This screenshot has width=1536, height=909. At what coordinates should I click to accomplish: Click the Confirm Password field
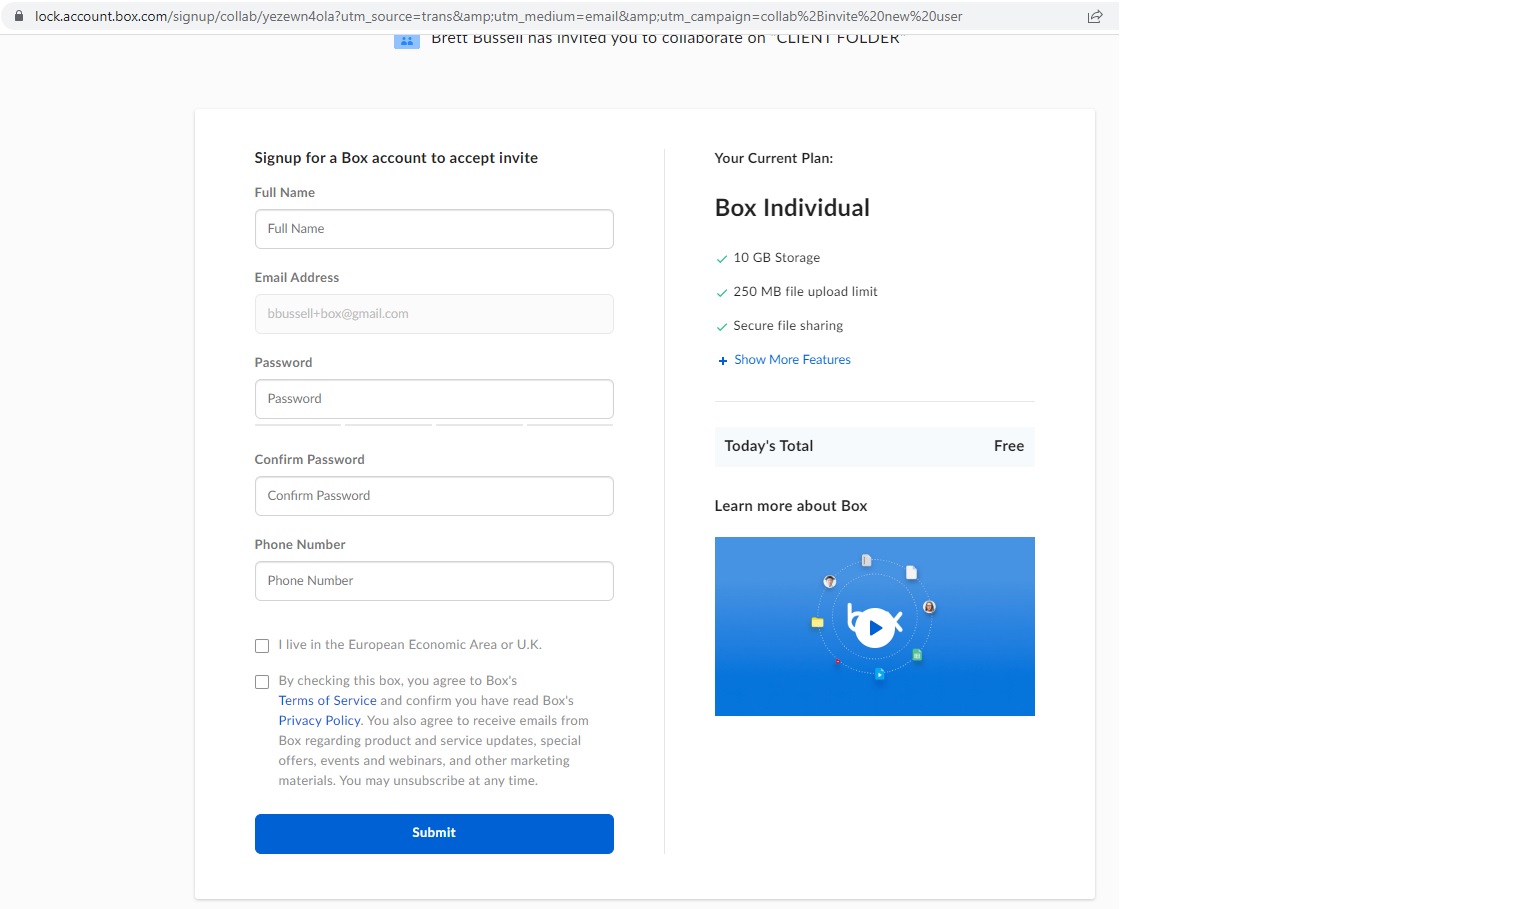pyautogui.click(x=433, y=495)
